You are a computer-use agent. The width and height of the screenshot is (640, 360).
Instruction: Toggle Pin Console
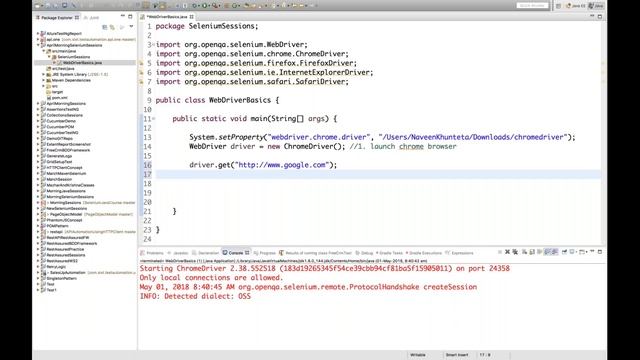[564, 252]
